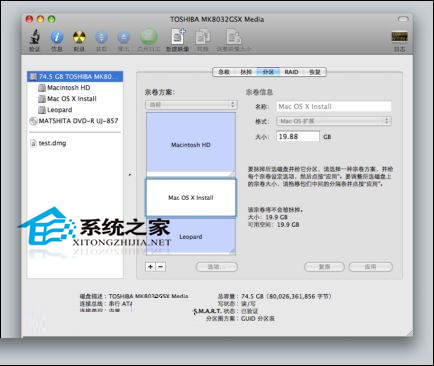434x366 pixels.
Task: Switch to the Partition tab
Action: coord(268,72)
